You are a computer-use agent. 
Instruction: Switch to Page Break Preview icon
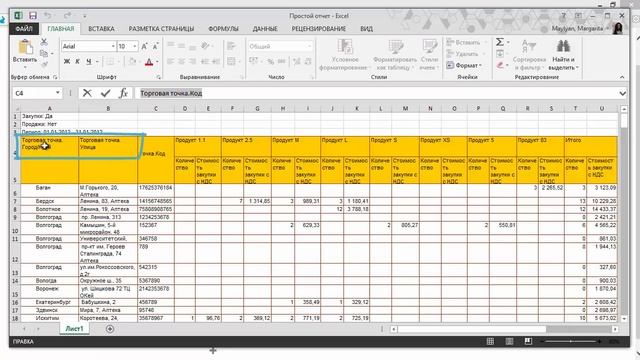coord(528,341)
